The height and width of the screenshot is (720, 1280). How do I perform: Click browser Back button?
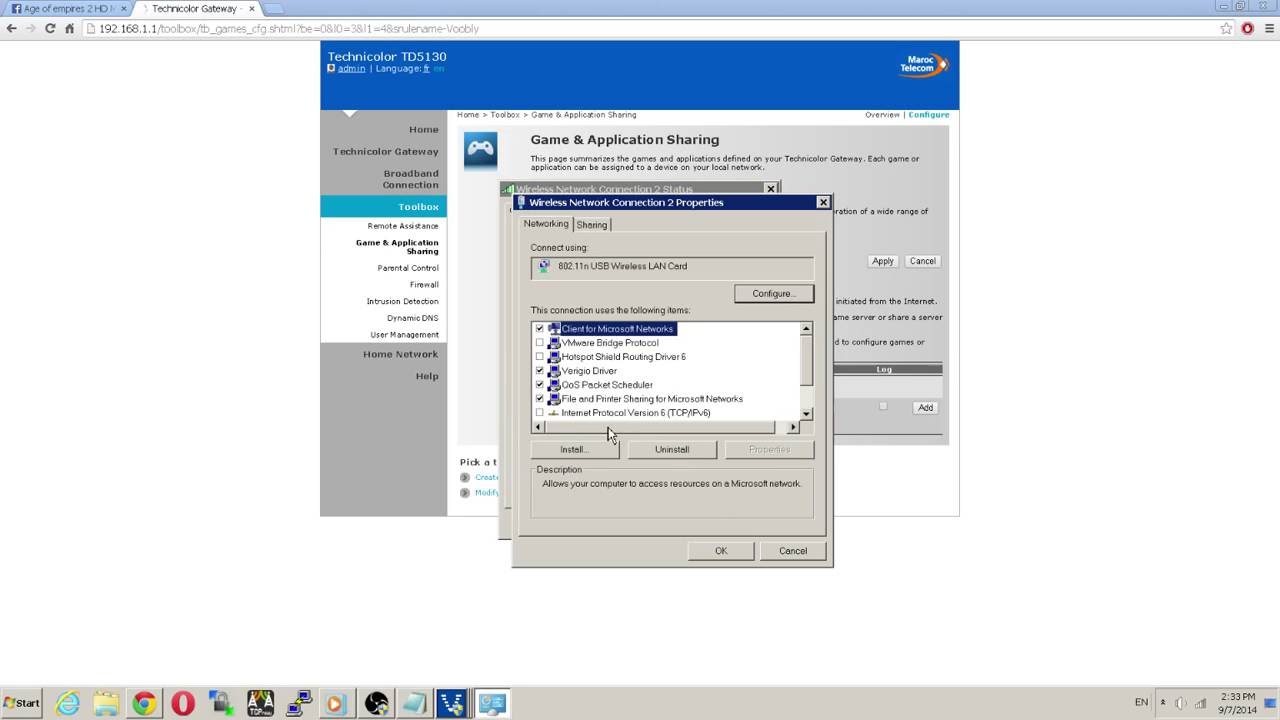(11, 28)
